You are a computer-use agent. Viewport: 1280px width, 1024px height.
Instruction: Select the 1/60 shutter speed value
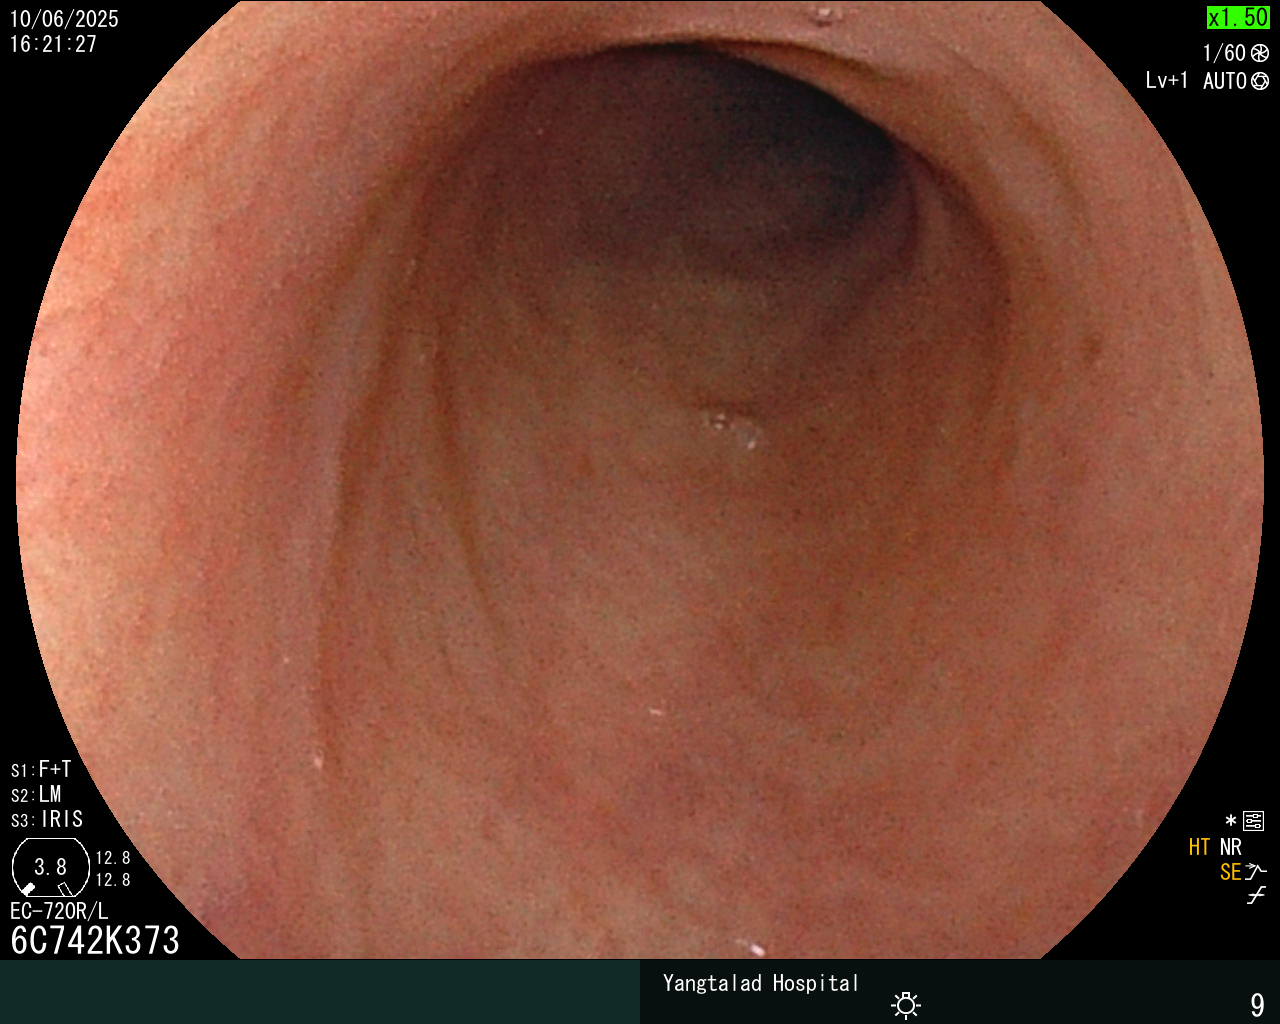(1224, 53)
